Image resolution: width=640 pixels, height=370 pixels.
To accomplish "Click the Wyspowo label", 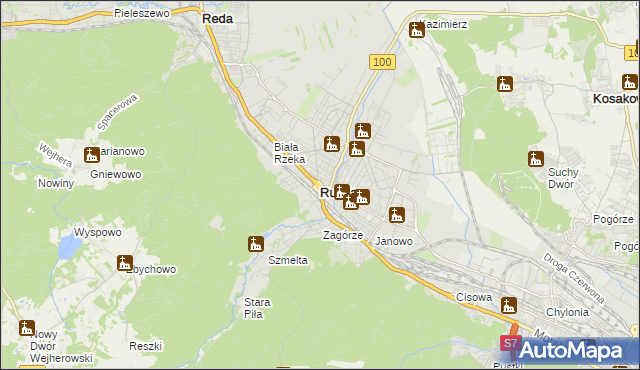I will pos(98,233).
